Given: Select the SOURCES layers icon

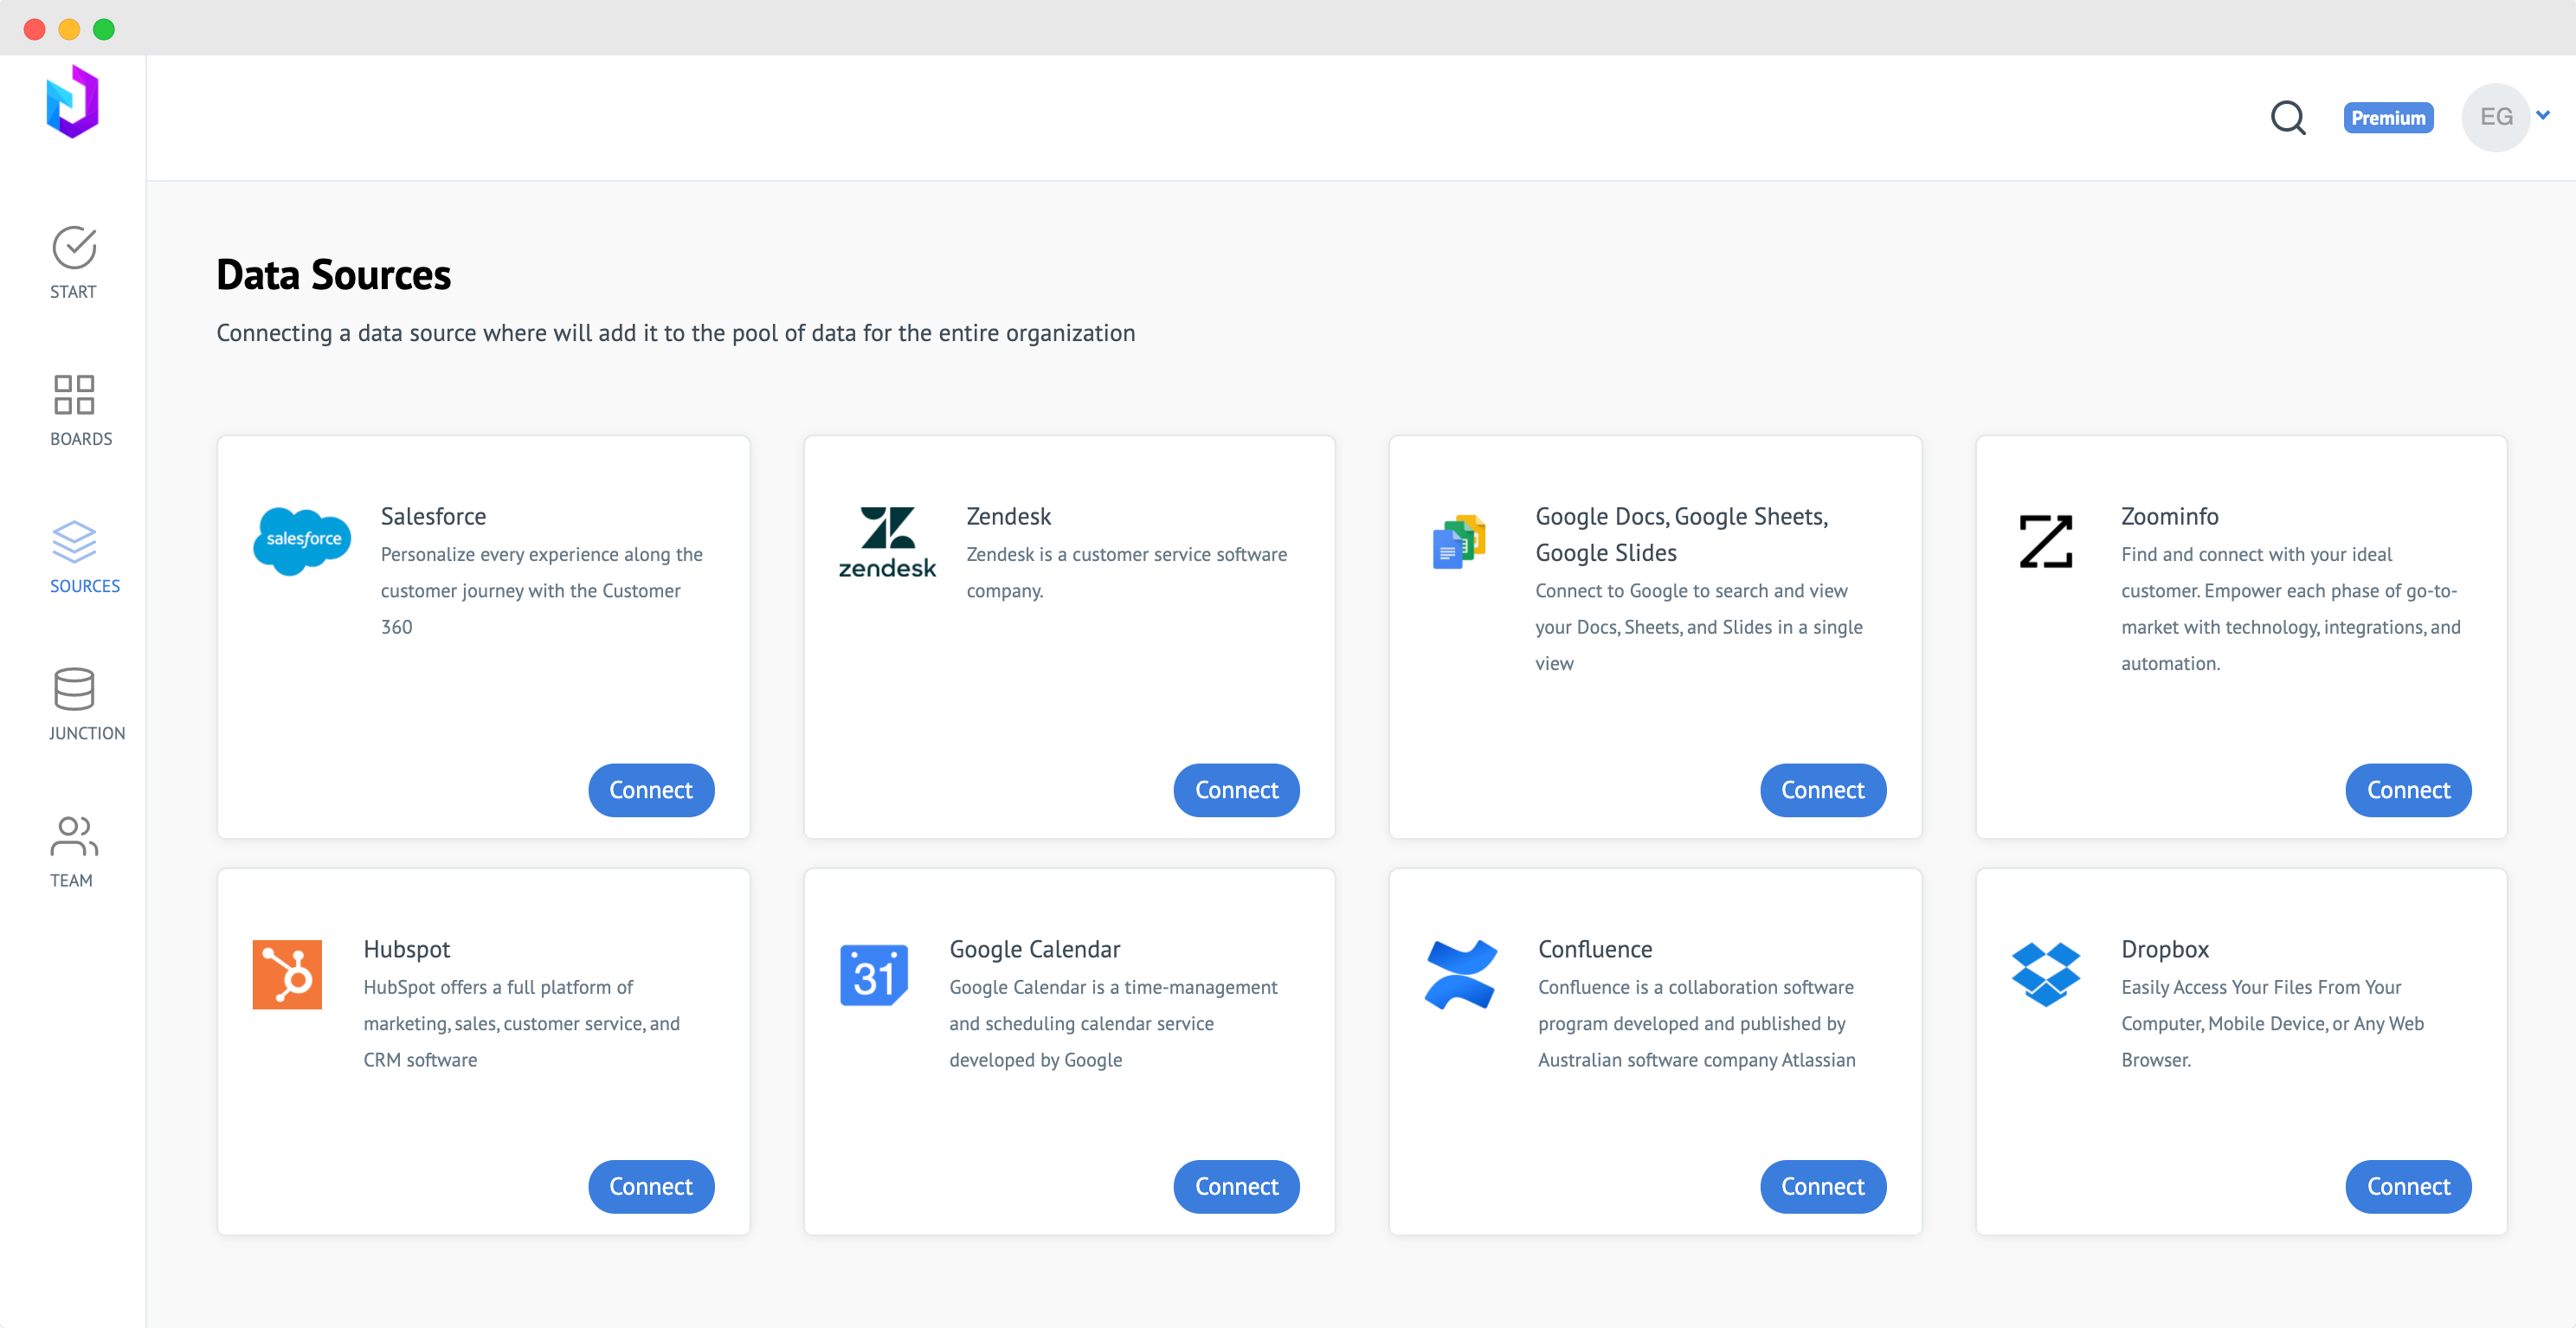Looking at the screenshot, I should point(74,542).
